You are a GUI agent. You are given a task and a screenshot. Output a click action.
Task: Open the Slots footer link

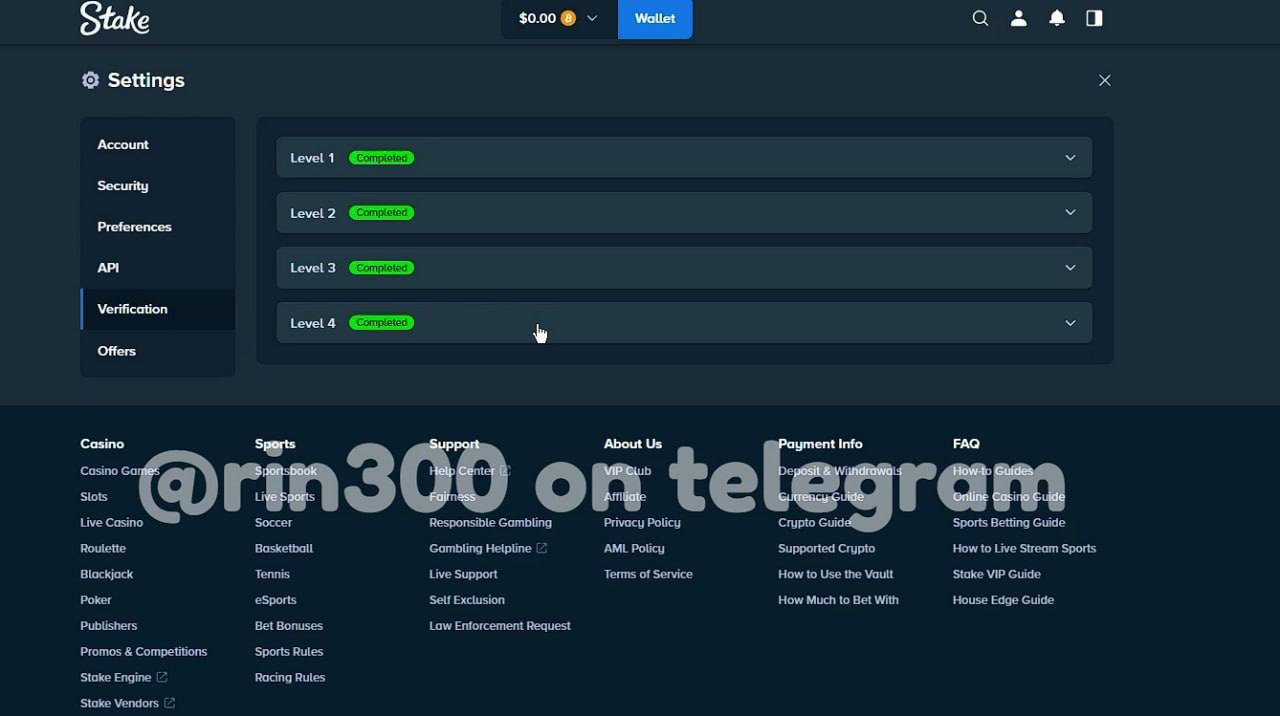click(x=94, y=497)
